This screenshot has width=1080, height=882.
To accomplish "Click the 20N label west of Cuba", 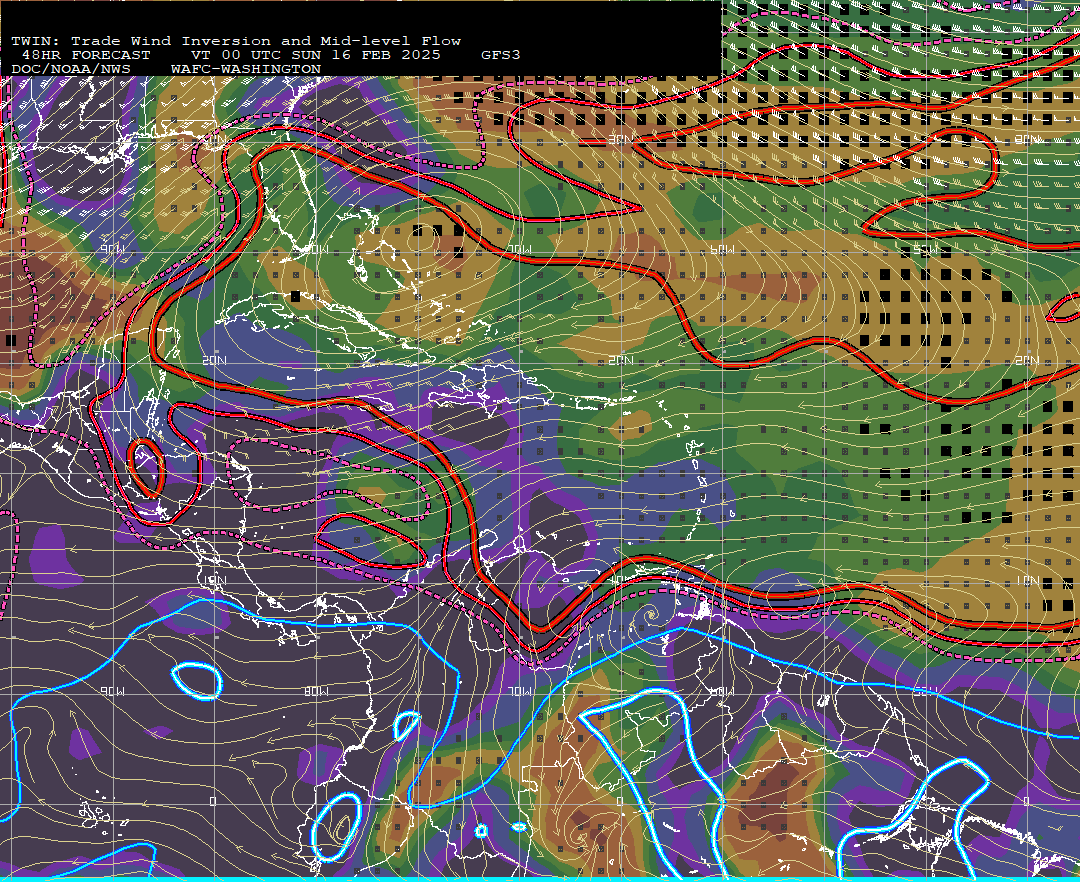I will coord(214,361).
